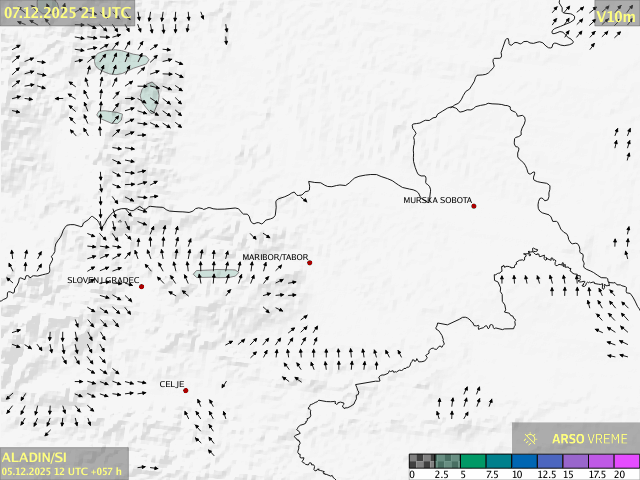640x480 pixels.
Task: Click the ALADIN/SI model label
Action: [x=34, y=457]
